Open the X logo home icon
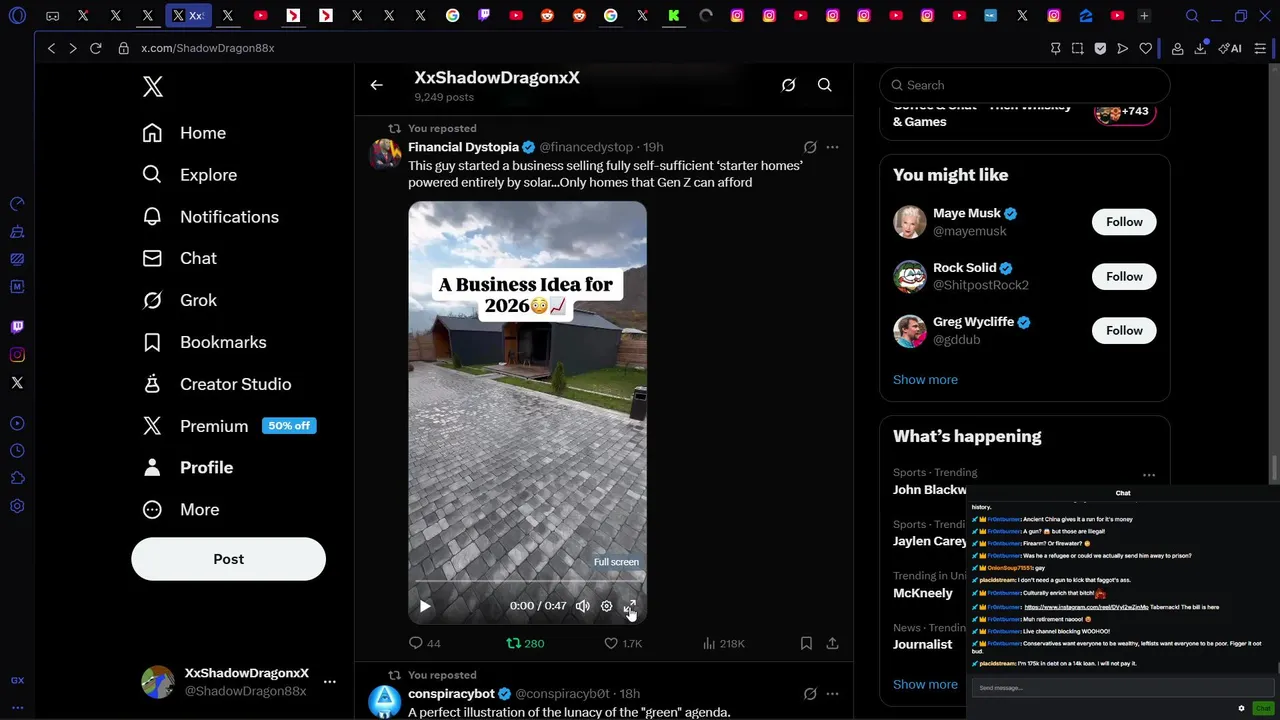This screenshot has height=720, width=1280. coord(152,87)
